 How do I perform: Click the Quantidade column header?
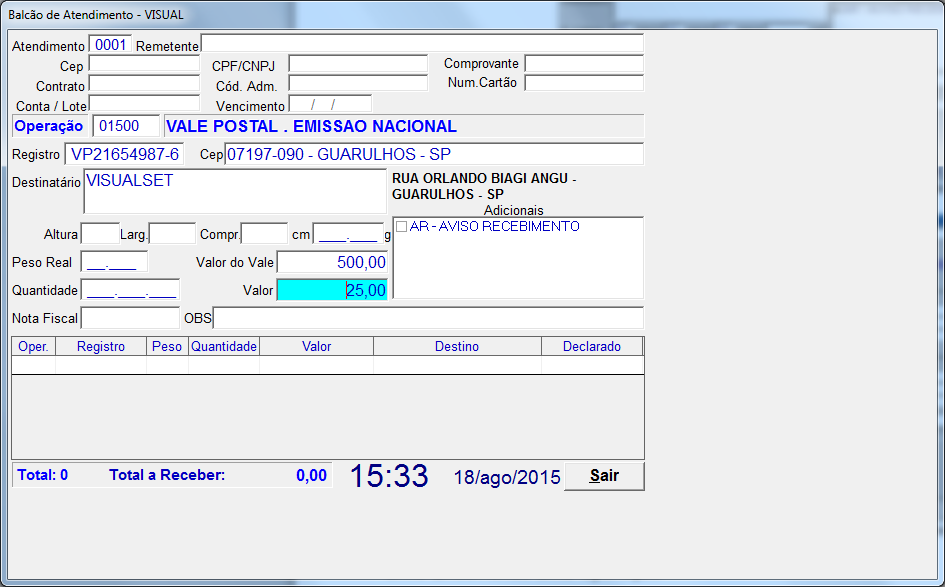[224, 347]
